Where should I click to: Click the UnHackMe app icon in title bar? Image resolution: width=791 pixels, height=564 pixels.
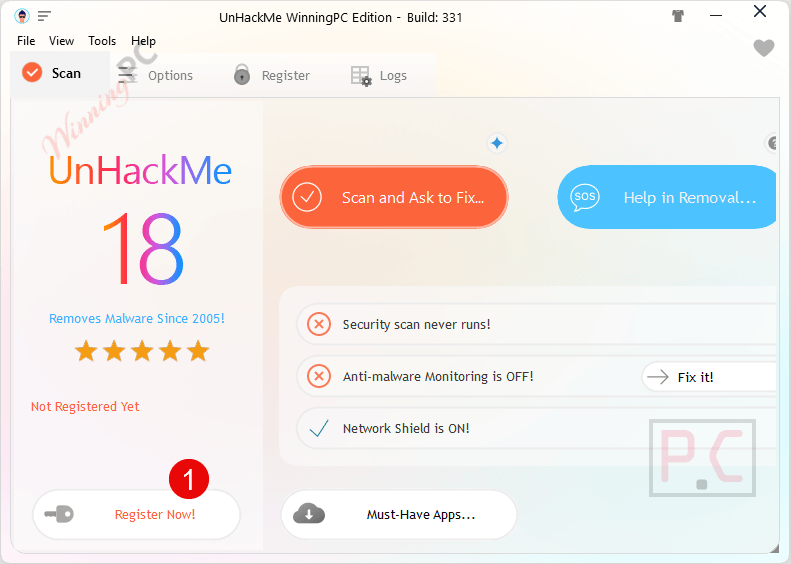pyautogui.click(x=22, y=16)
